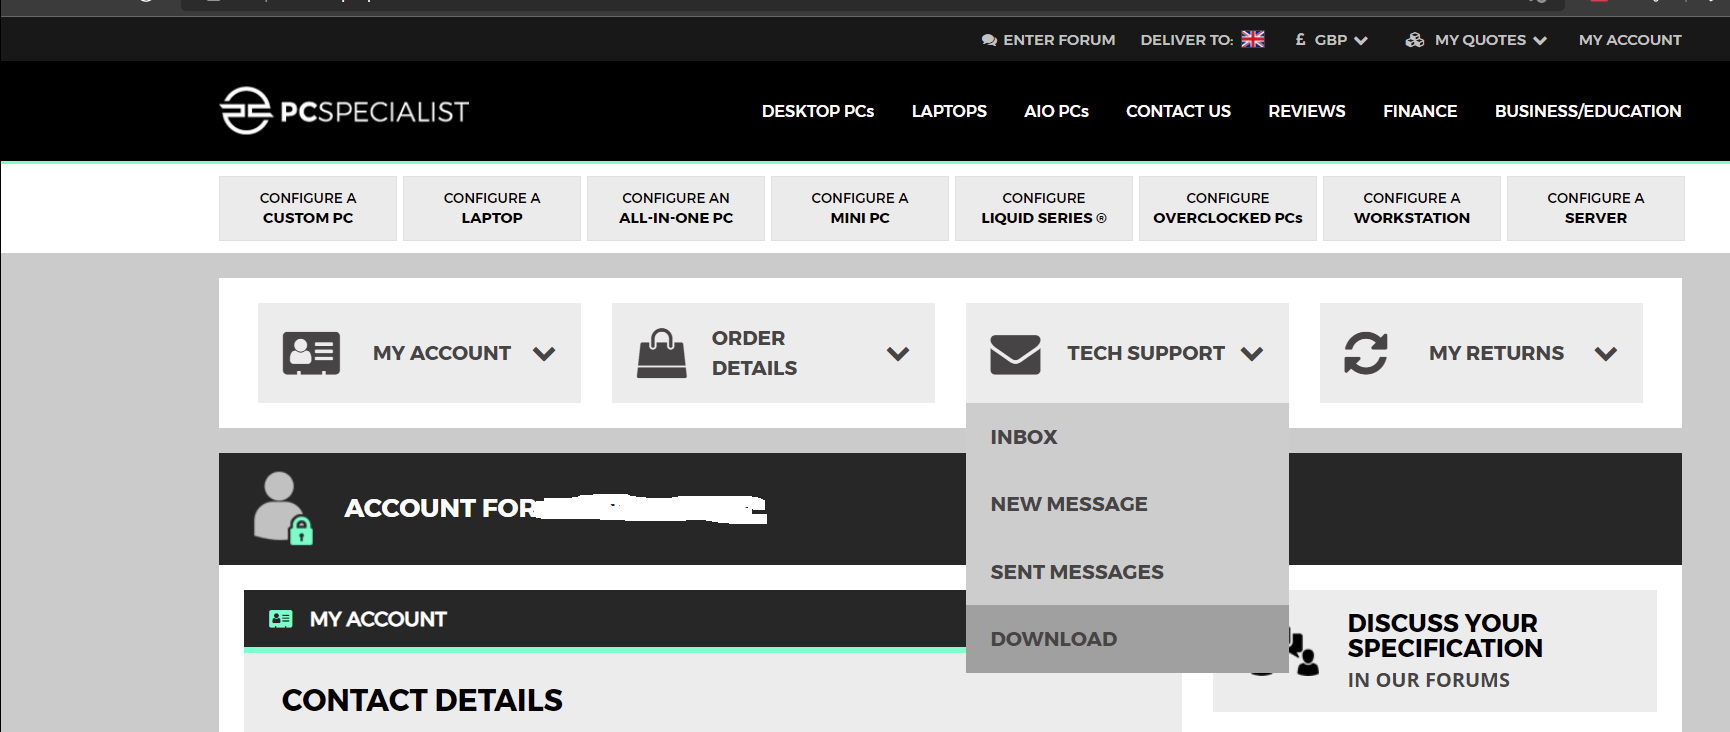Click Configure Overclocked PCs button
Image resolution: width=1730 pixels, height=732 pixels.
tap(1228, 208)
